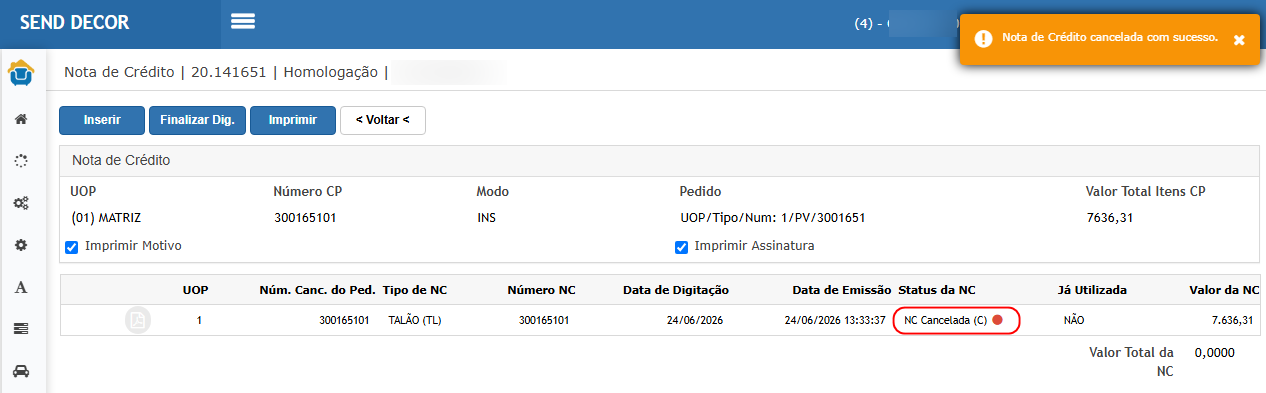Click the Pedido value 'UOP/Tipo/Num: 1/PV/3001651'

772,217
